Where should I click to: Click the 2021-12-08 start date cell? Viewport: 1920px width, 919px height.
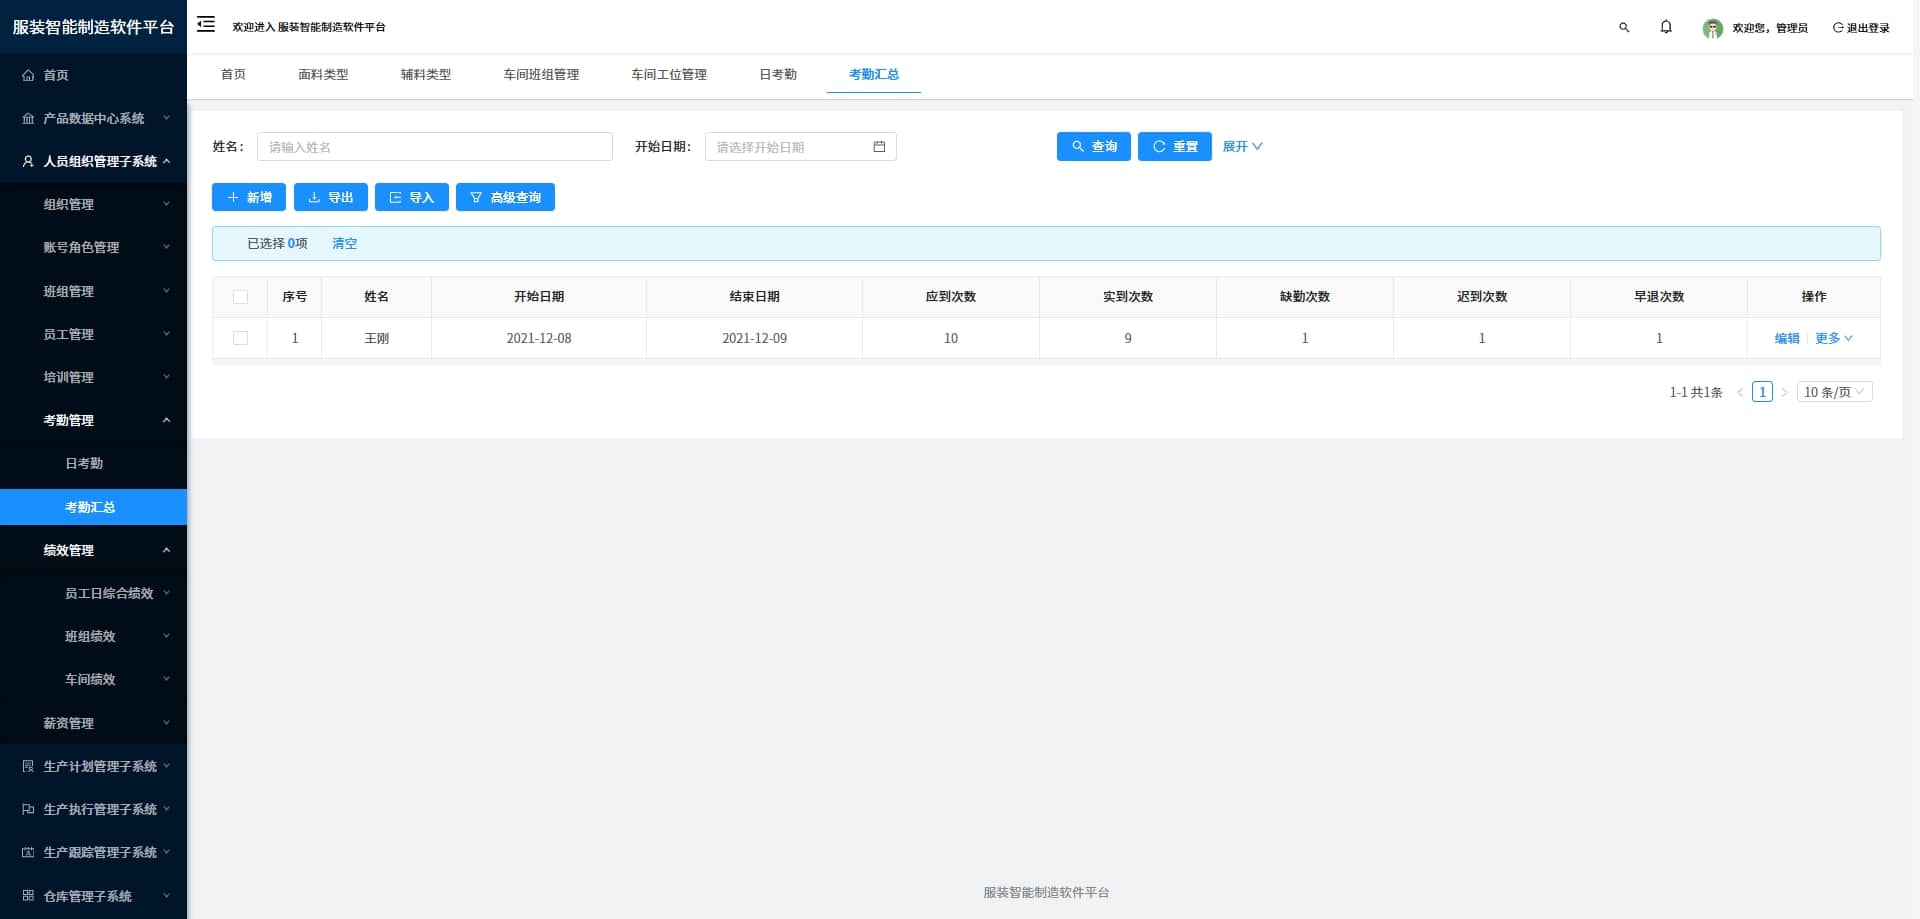(539, 338)
